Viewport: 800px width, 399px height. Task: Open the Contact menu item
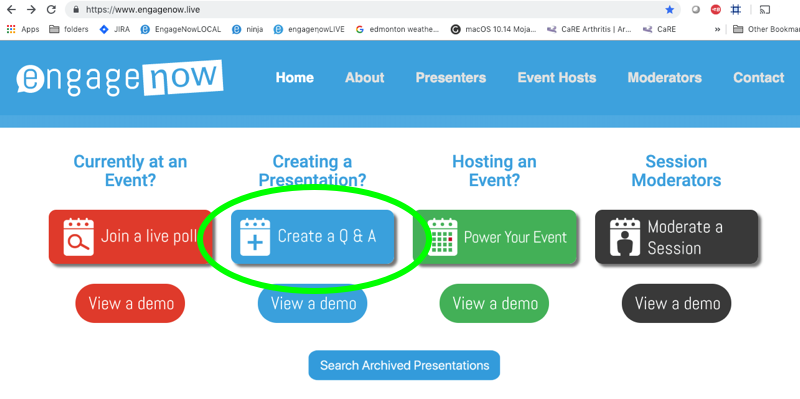click(x=759, y=78)
